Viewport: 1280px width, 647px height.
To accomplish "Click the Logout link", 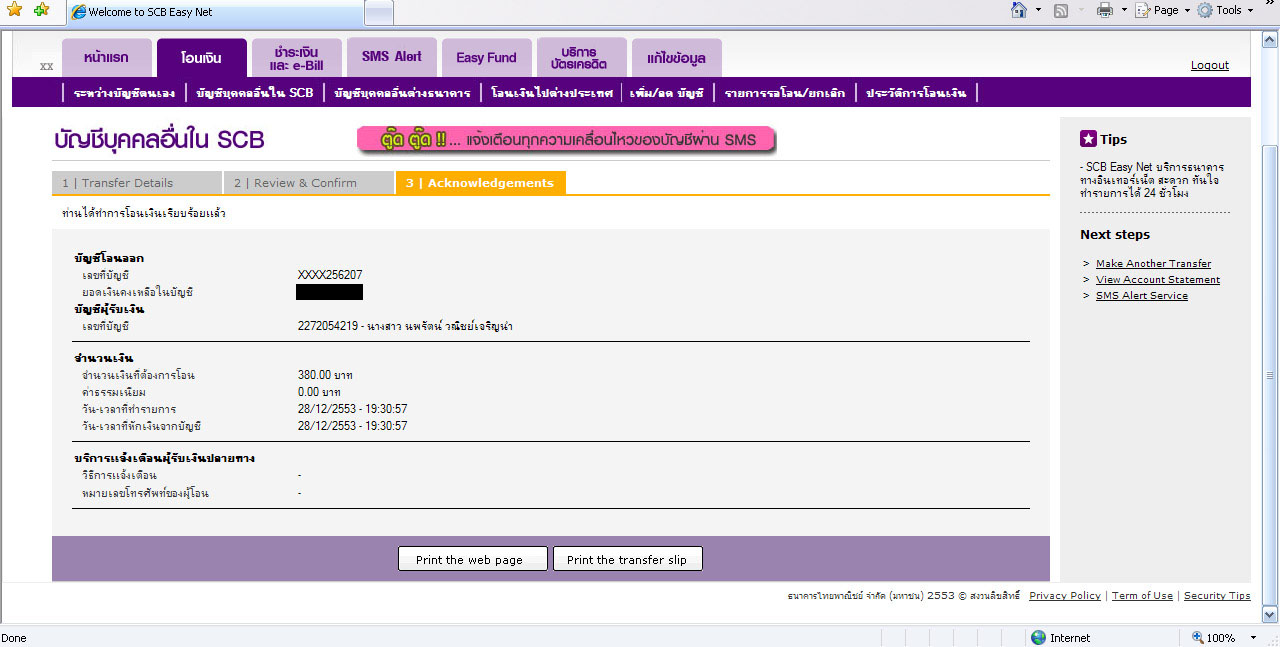I will [1210, 65].
